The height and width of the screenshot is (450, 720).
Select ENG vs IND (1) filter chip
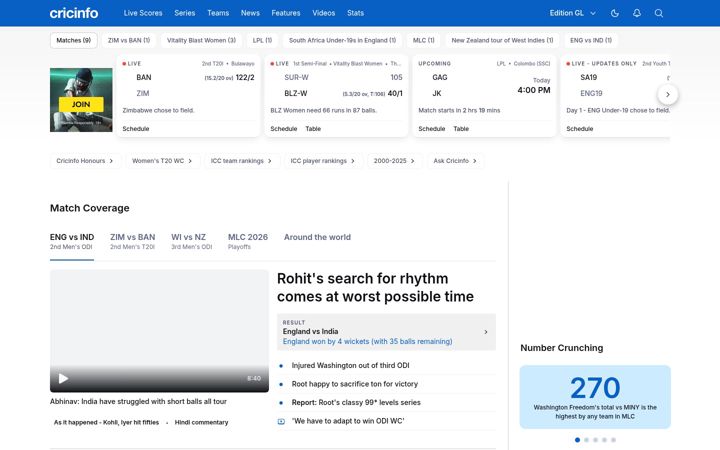pyautogui.click(x=591, y=40)
